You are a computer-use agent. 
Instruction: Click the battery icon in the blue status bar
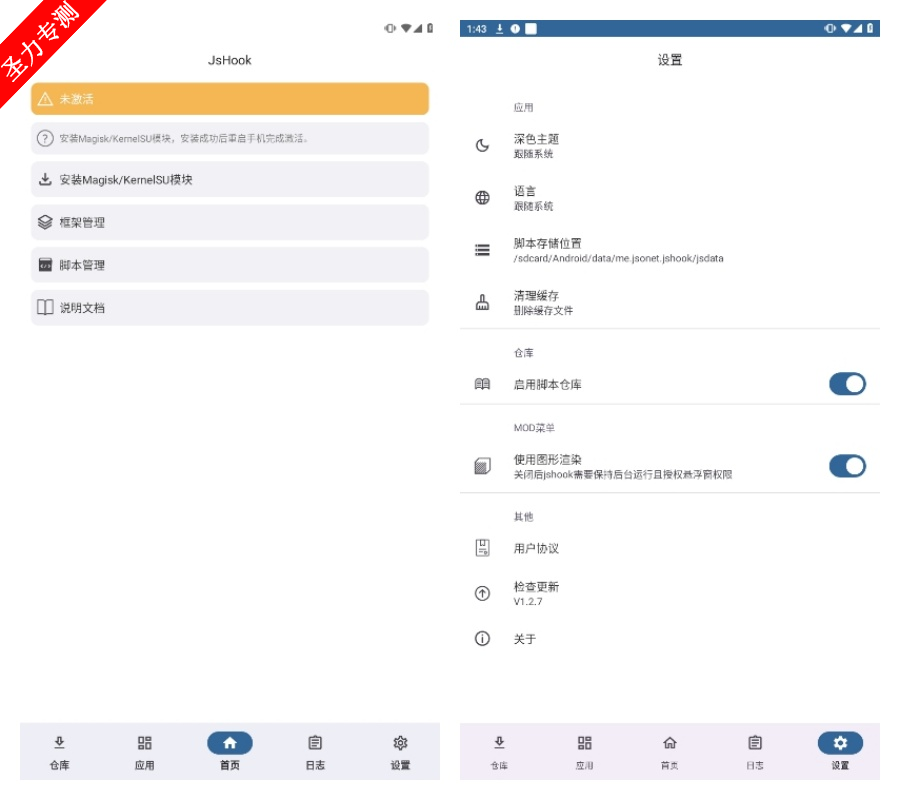[x=870, y=28]
